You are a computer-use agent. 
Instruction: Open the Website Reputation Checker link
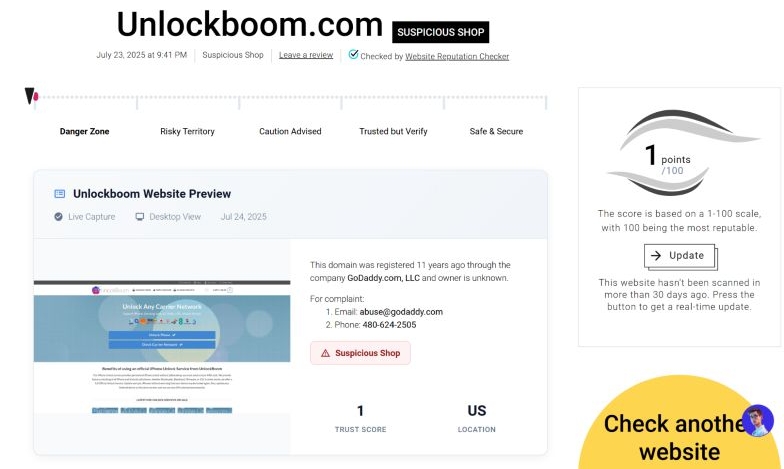click(x=456, y=57)
